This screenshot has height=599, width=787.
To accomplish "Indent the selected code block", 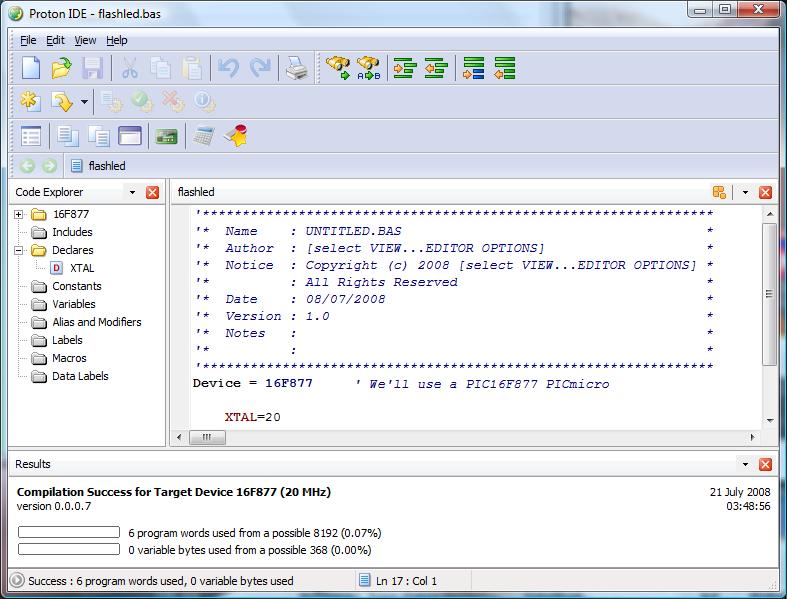I will (405, 68).
